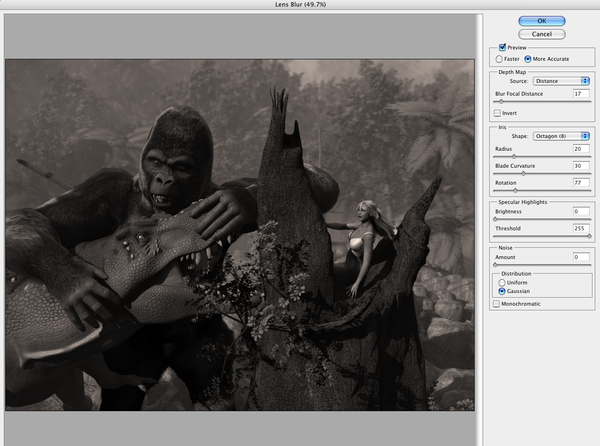The width and height of the screenshot is (600, 446).
Task: Click the Noise Amount value field
Action: (581, 257)
